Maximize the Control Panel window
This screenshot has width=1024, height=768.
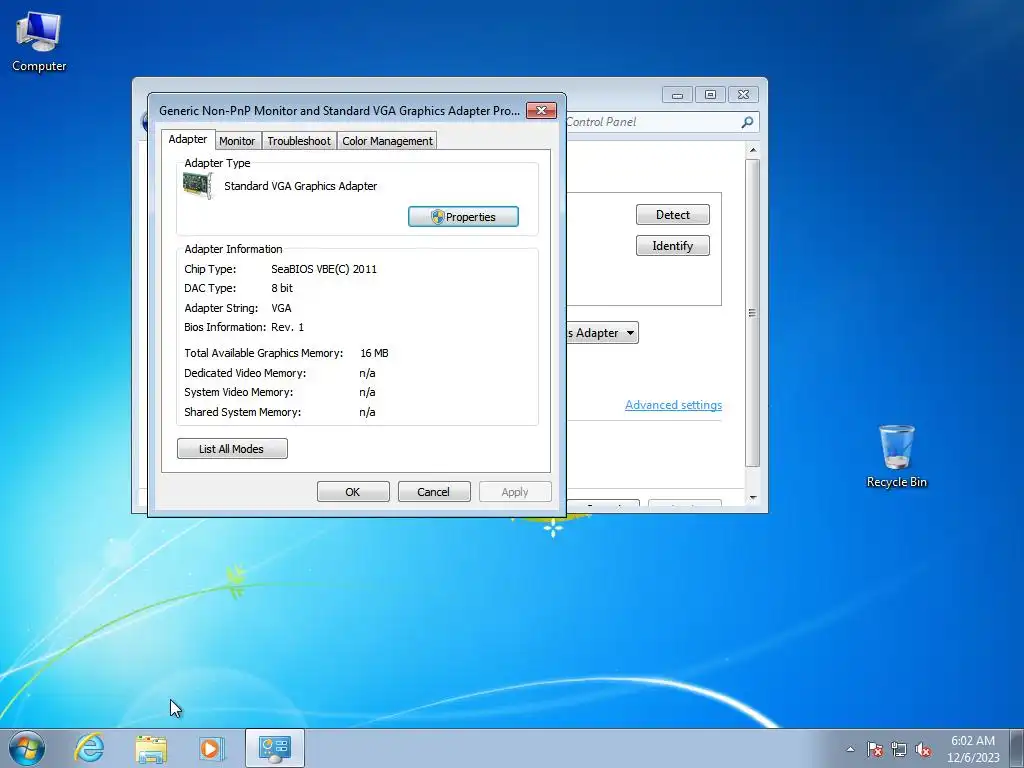click(x=711, y=95)
